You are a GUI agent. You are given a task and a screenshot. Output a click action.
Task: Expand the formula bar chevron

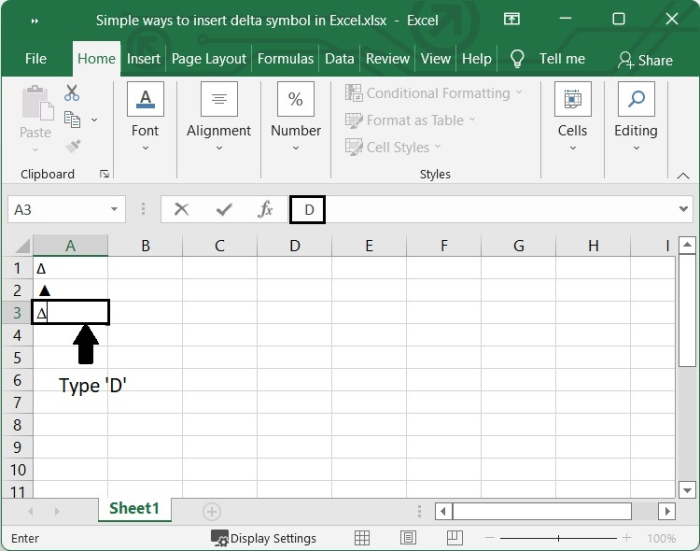point(683,209)
